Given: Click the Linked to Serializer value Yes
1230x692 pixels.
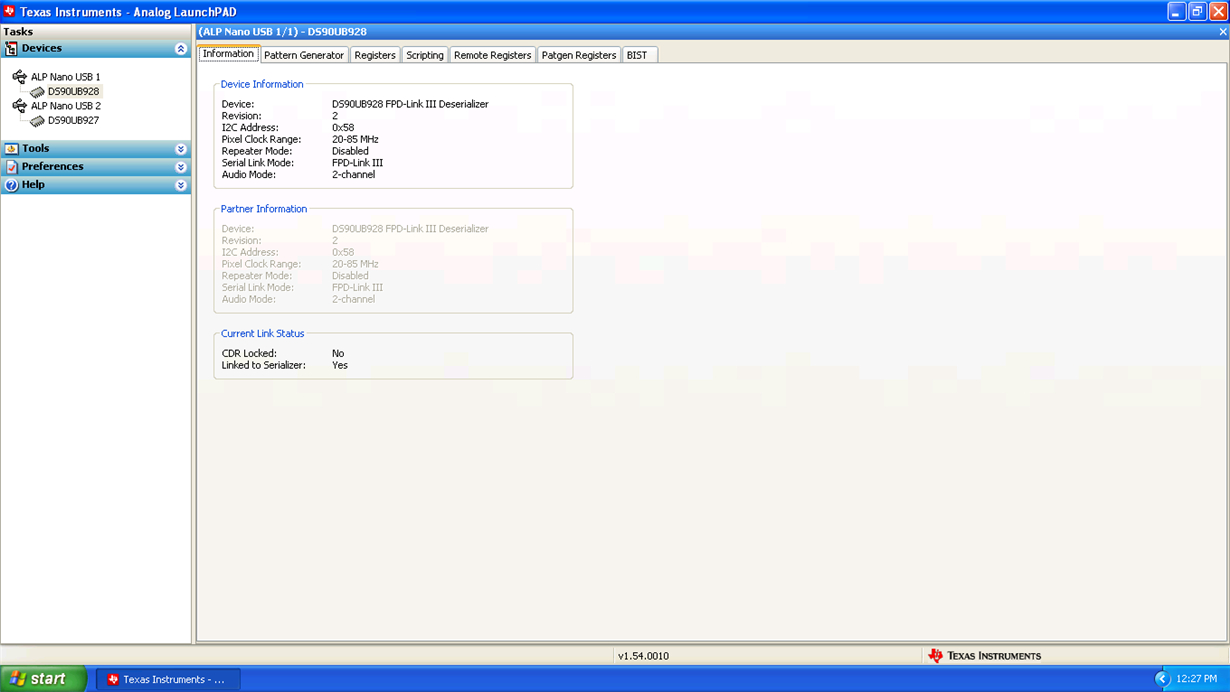Looking at the screenshot, I should pyautogui.click(x=340, y=366).
